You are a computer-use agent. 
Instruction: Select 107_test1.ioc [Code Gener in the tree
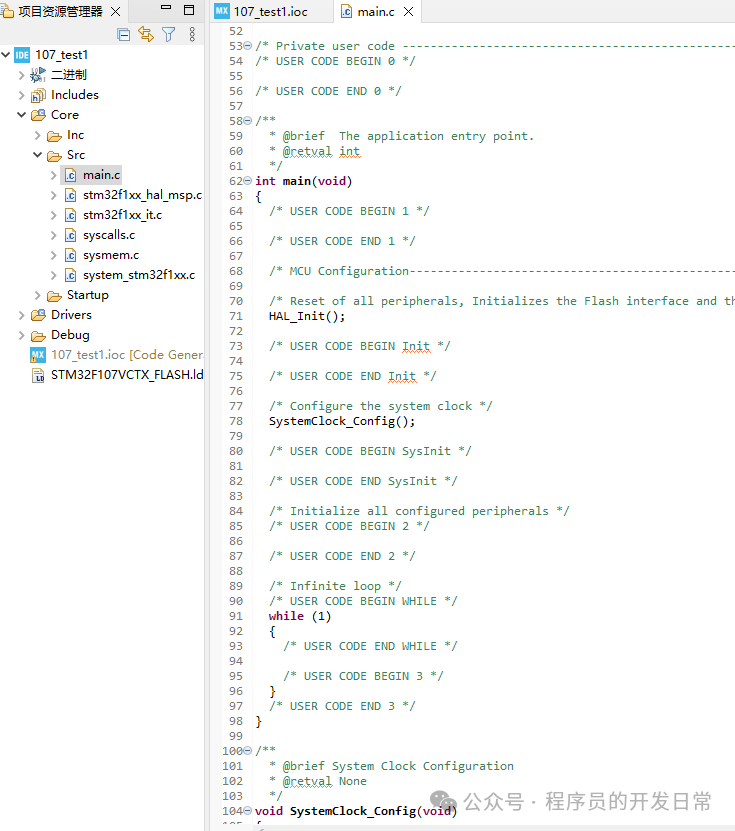coord(127,355)
